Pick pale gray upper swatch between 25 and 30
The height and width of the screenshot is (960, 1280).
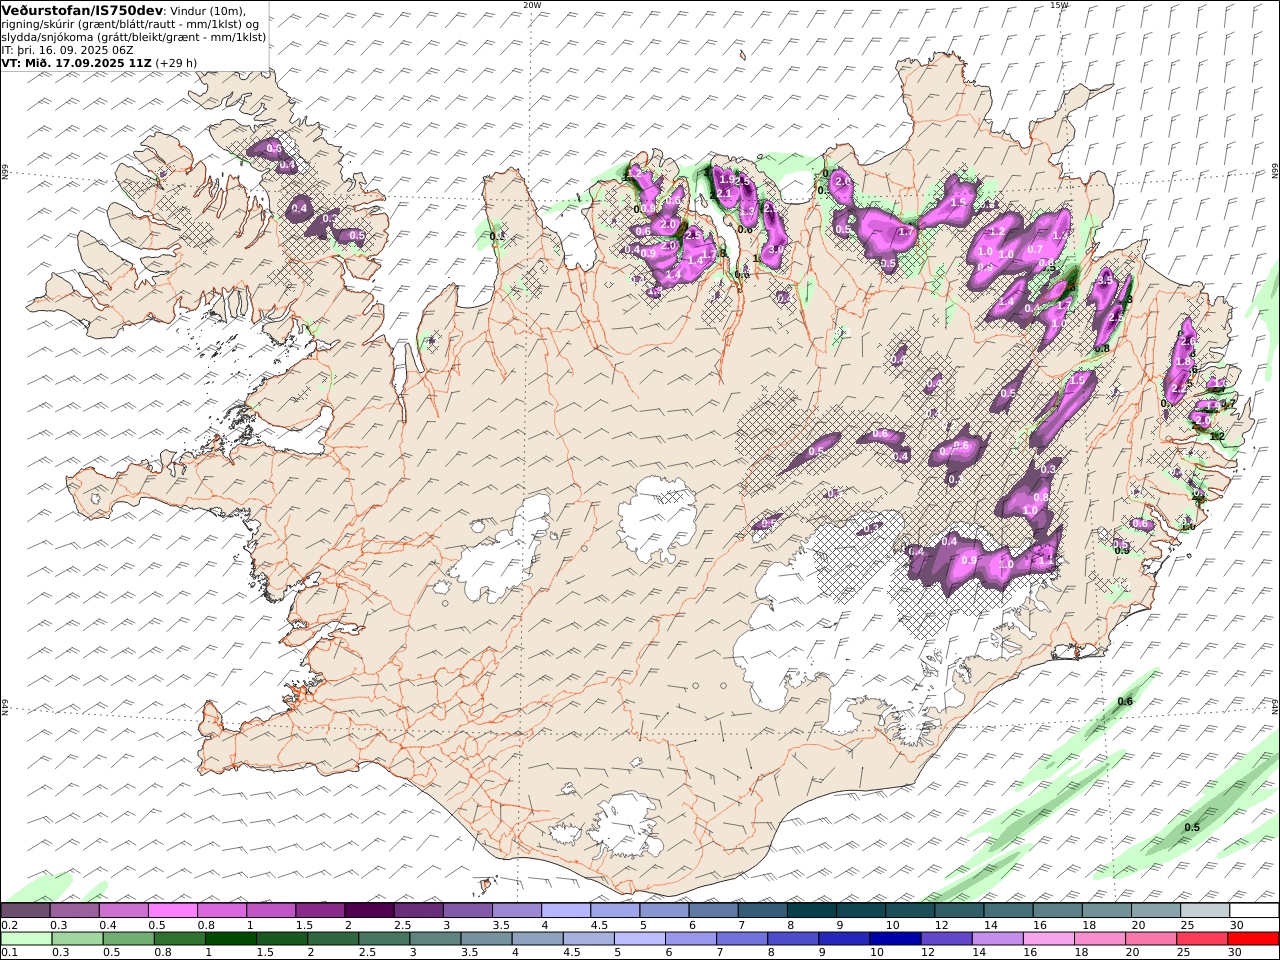(1204, 911)
